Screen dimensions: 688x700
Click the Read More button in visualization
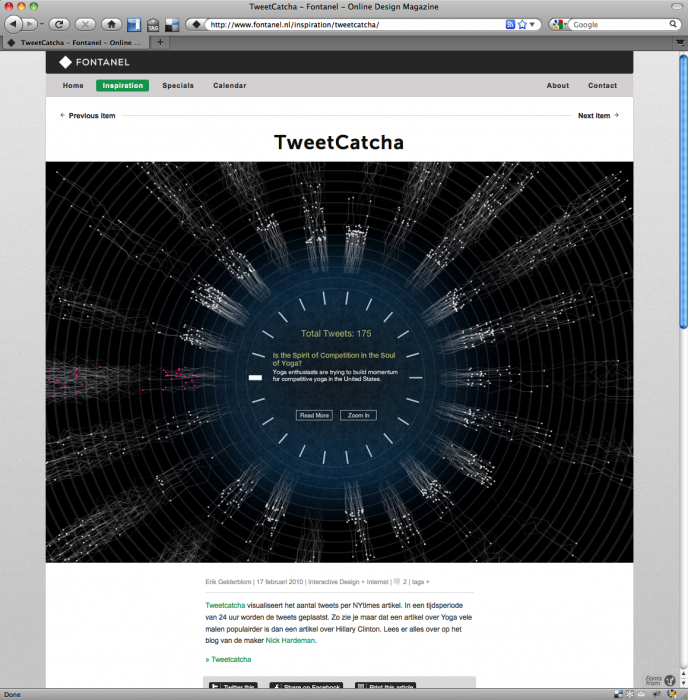314,415
